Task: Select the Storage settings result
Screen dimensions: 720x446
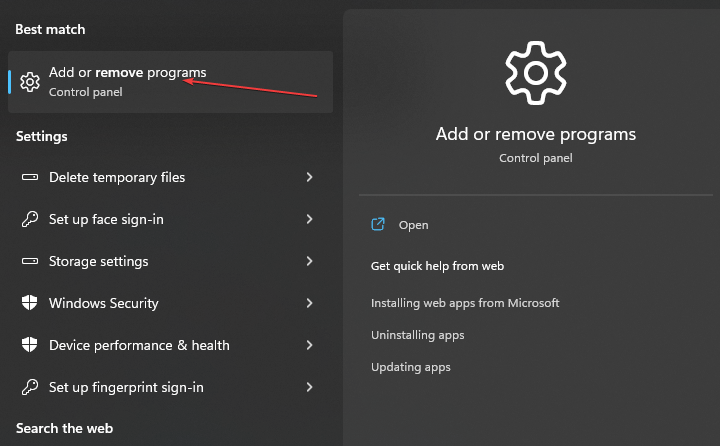Action: [98, 261]
